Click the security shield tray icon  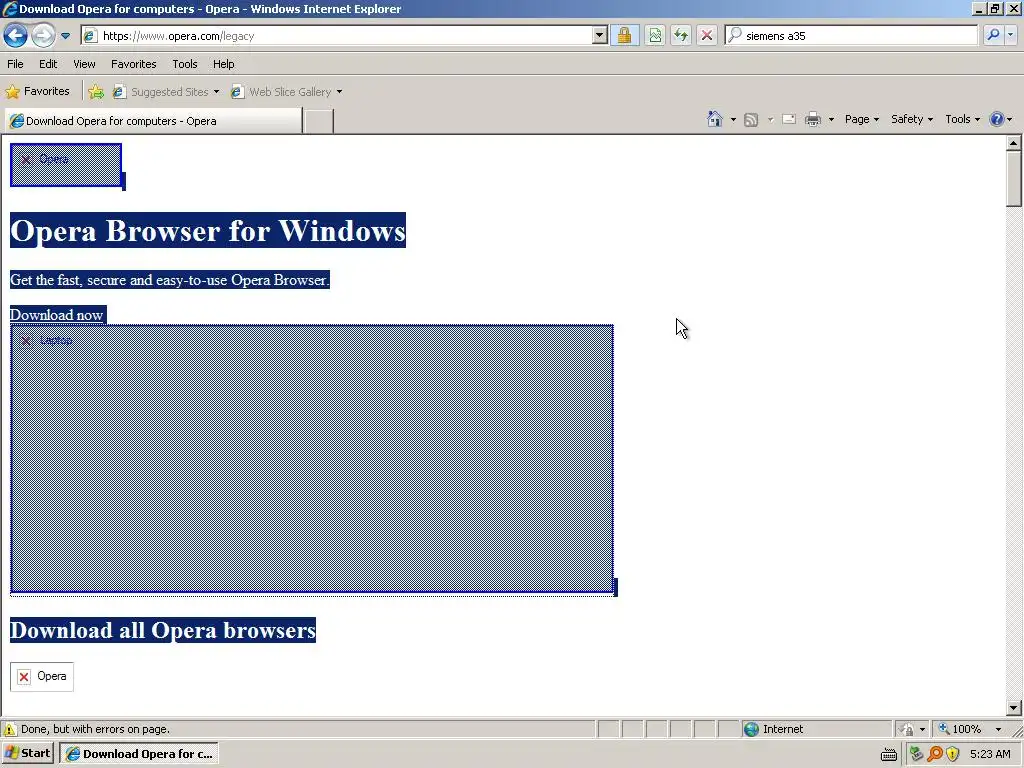pyautogui.click(x=953, y=754)
